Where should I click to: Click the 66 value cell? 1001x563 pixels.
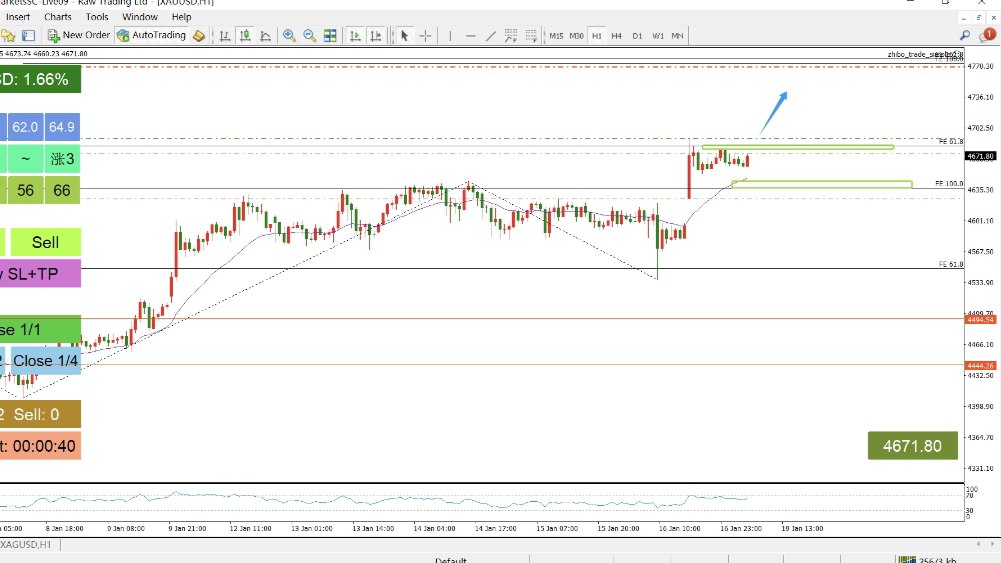62,190
